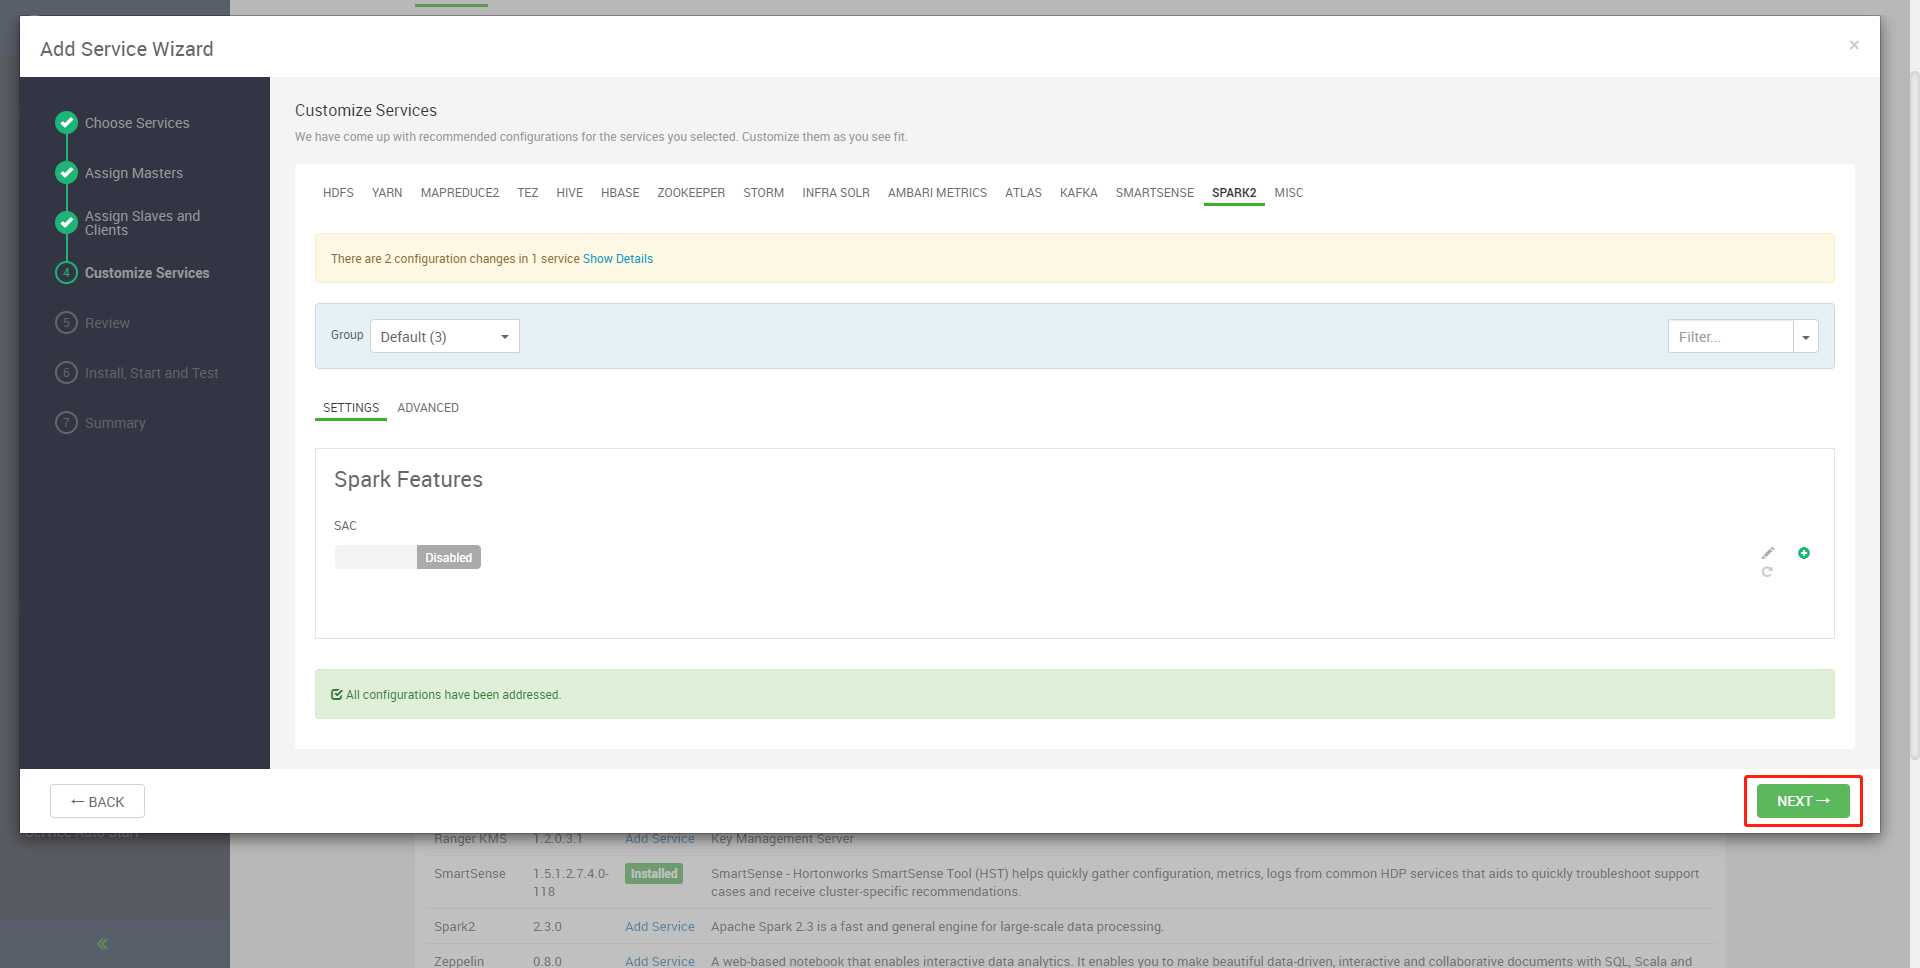Switch to the YARN tab
The width and height of the screenshot is (1920, 968).
tap(387, 193)
